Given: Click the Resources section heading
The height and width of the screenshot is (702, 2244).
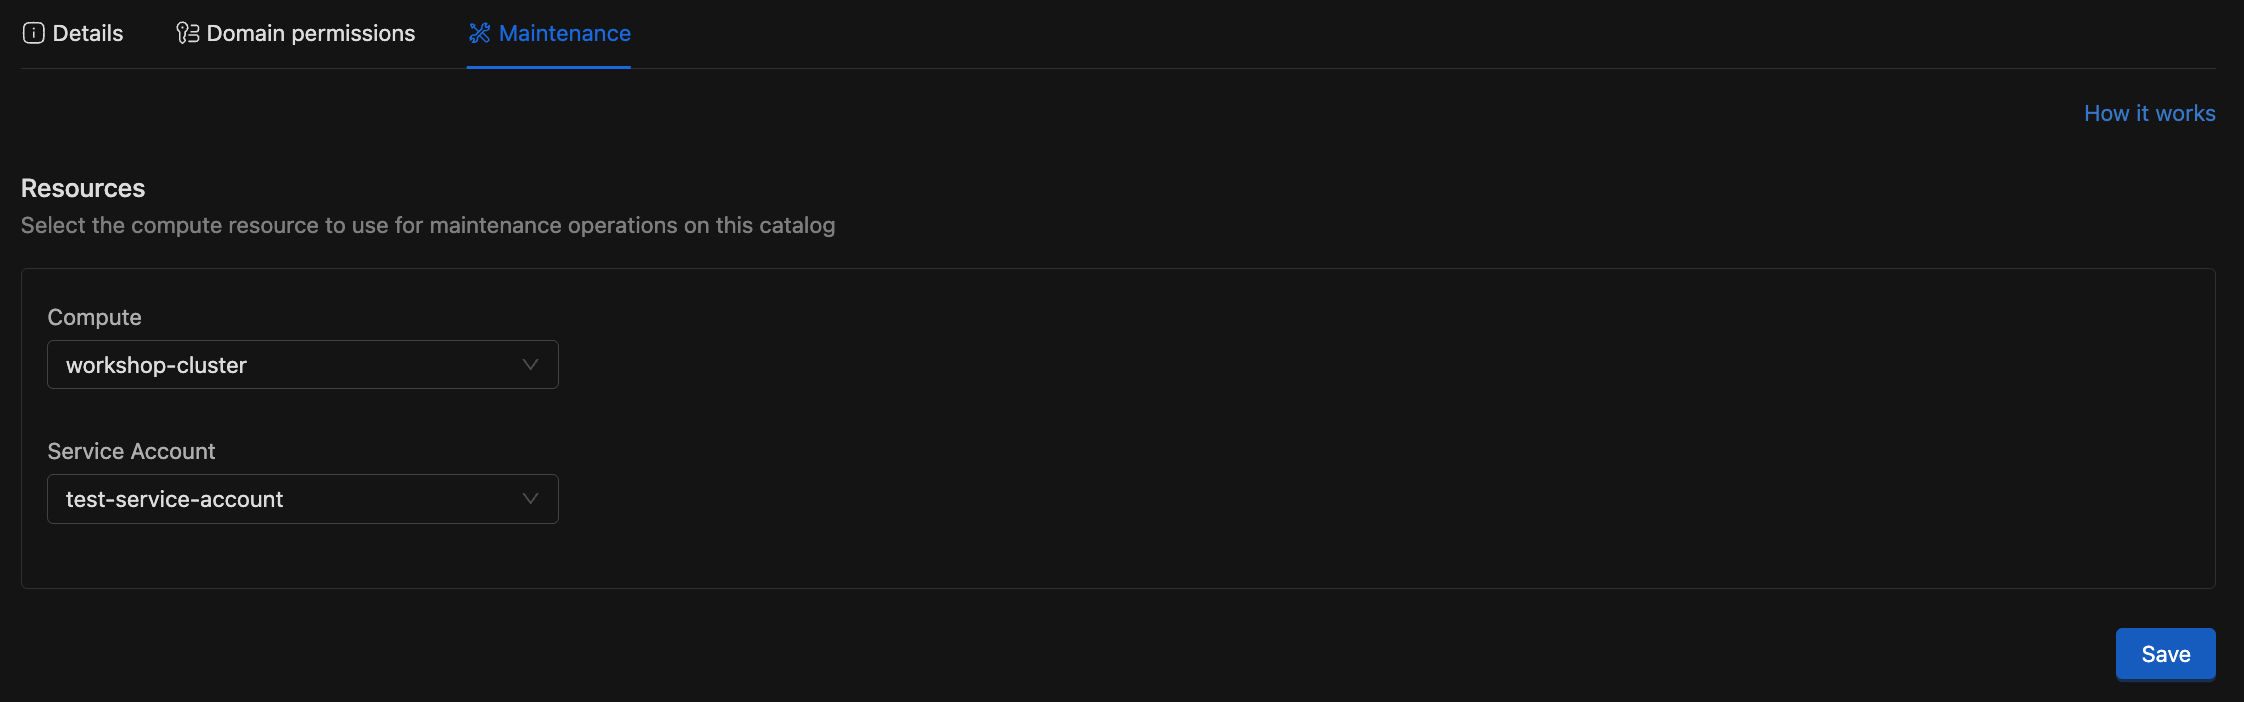Looking at the screenshot, I should pyautogui.click(x=83, y=188).
